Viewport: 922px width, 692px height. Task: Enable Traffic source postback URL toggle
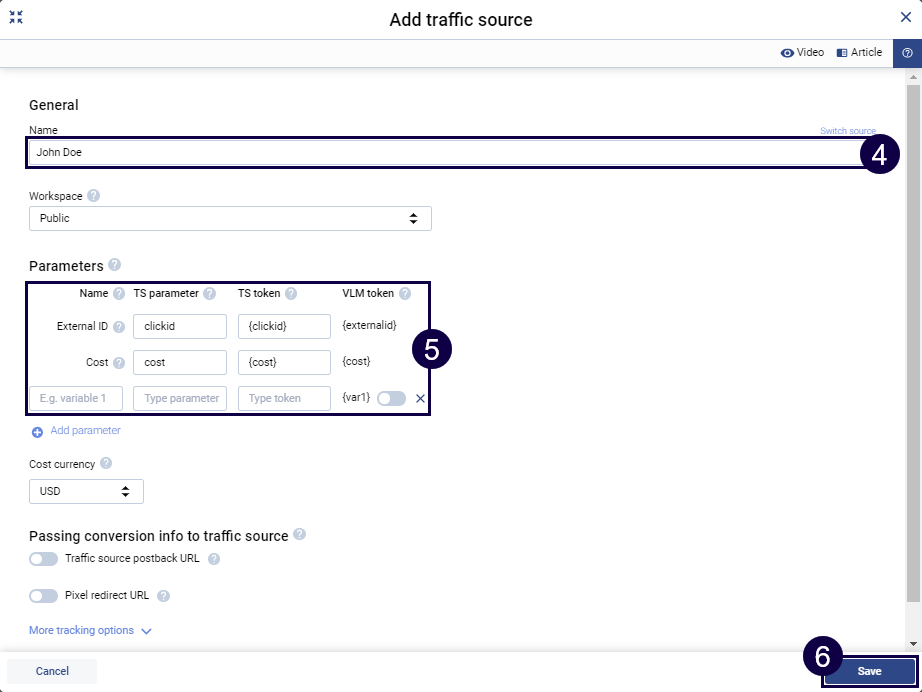coord(43,559)
